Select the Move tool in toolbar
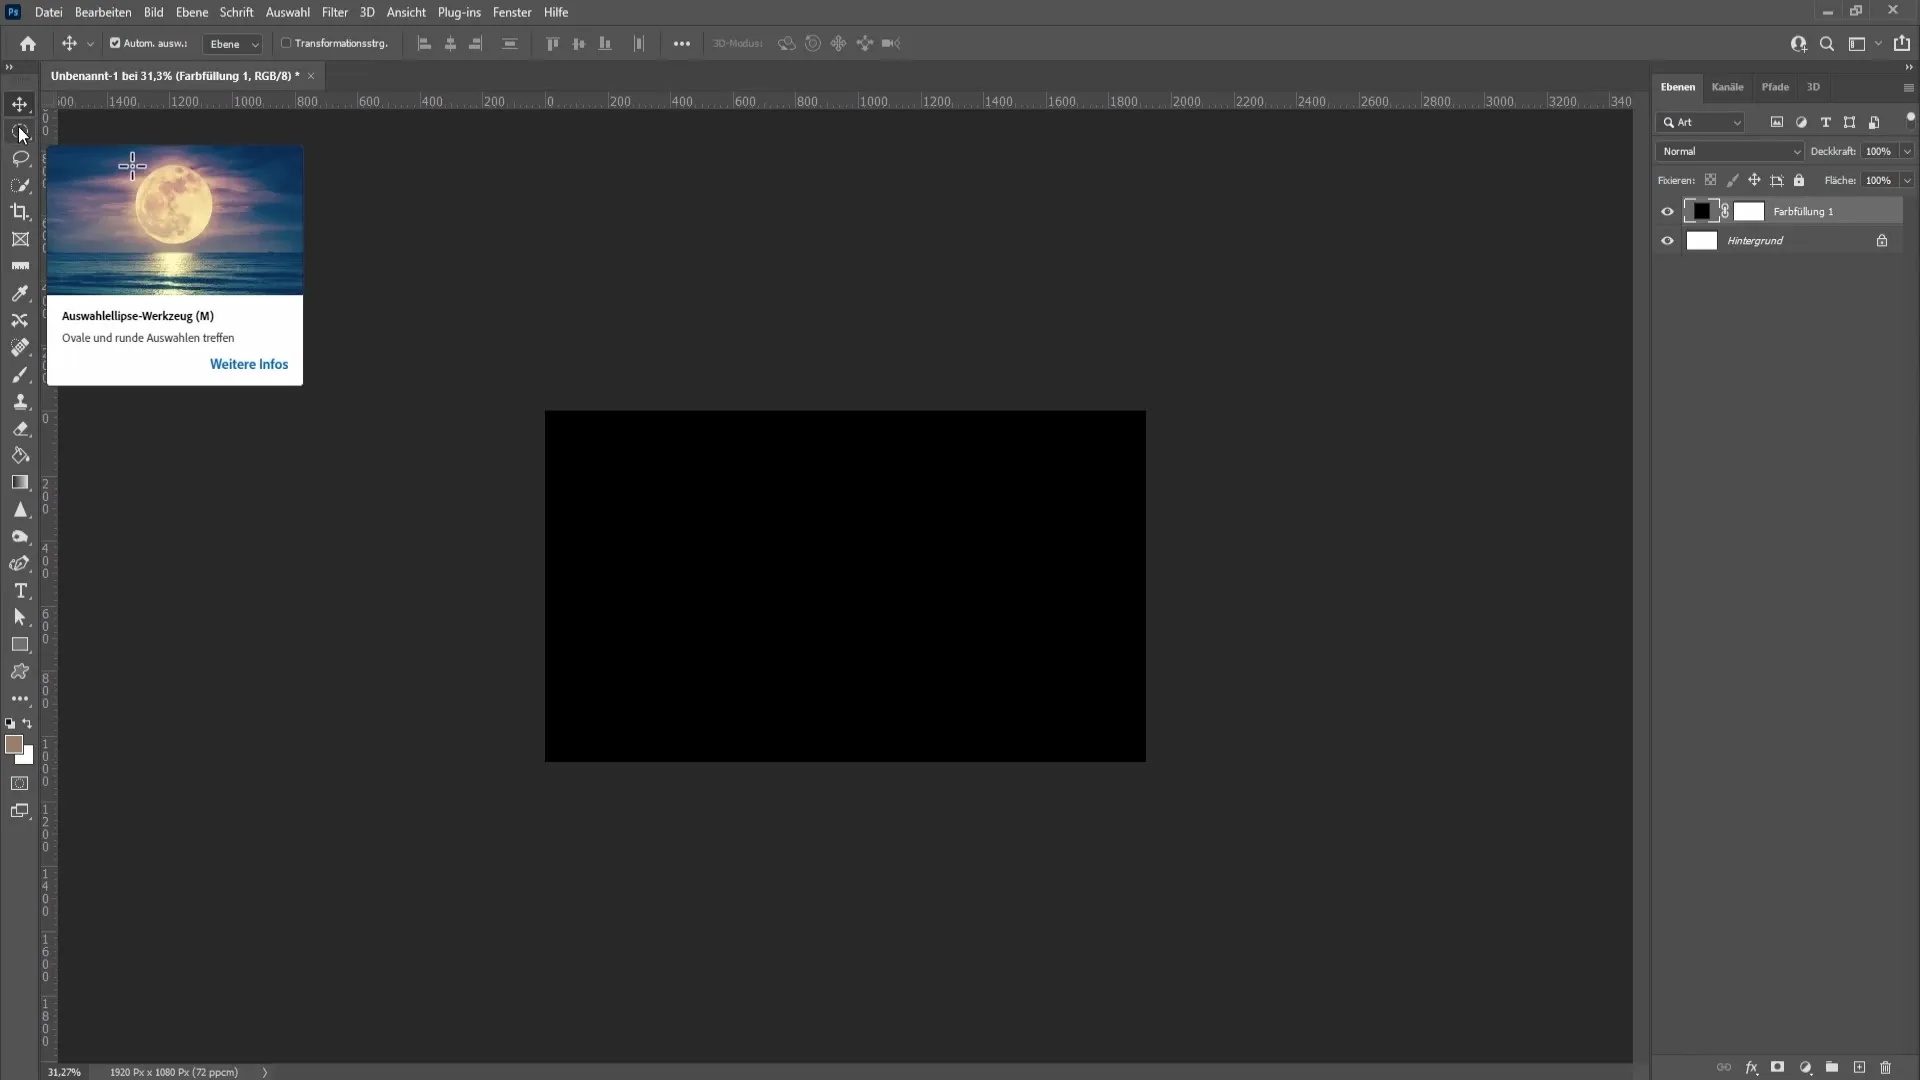This screenshot has height=1080, width=1920. pos(18,103)
